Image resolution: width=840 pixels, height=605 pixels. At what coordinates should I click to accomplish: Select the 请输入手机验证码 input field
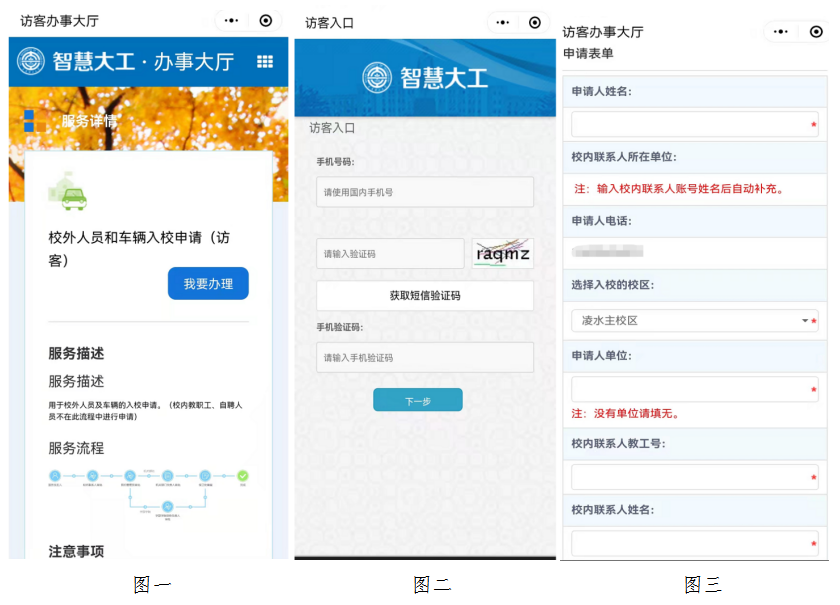[425, 358]
